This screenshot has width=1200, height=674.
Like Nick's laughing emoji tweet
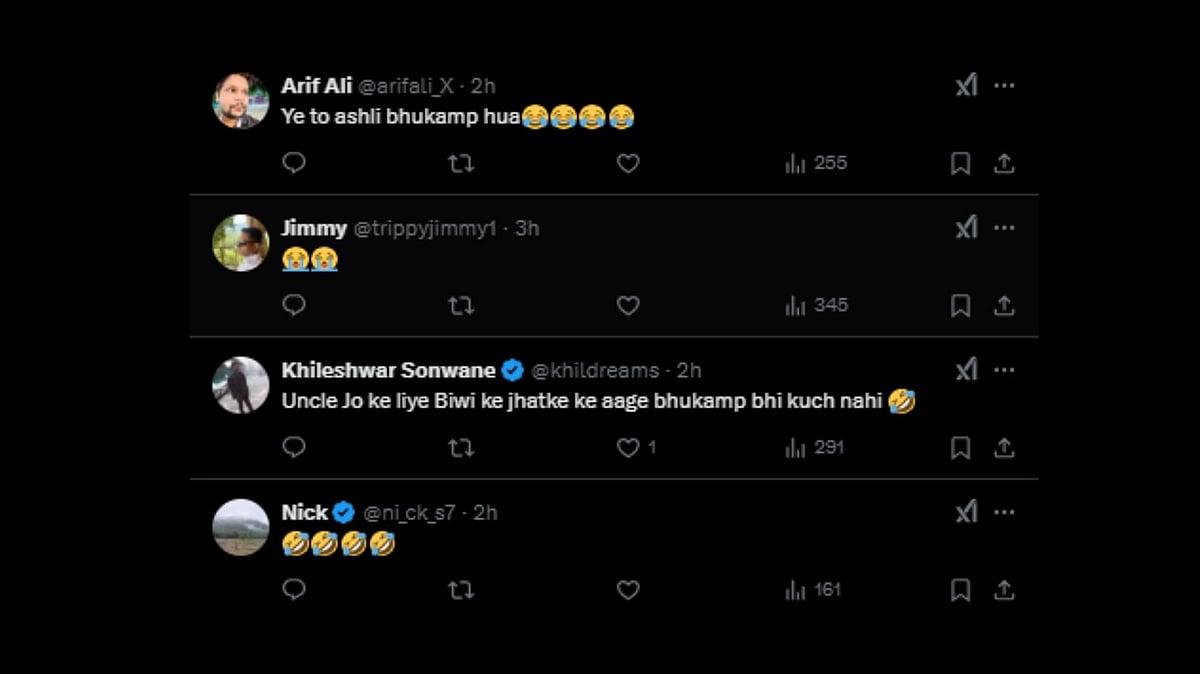(x=628, y=590)
